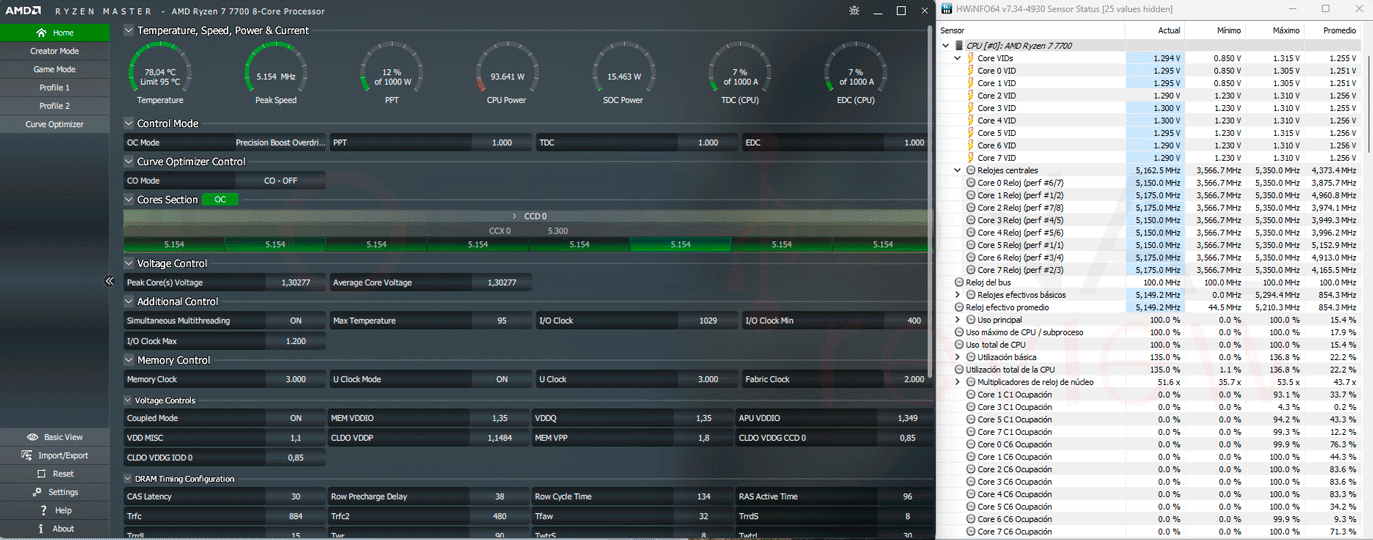Collapse the Control Mode section
This screenshot has height=540, width=1373.
pos(129,123)
